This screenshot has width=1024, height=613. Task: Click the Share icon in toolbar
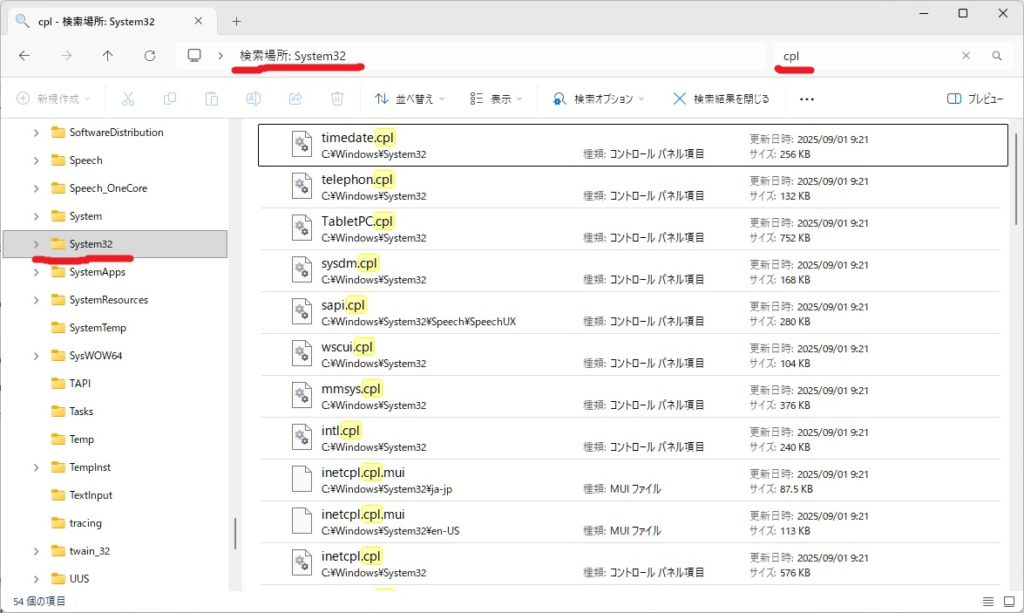[x=296, y=99]
